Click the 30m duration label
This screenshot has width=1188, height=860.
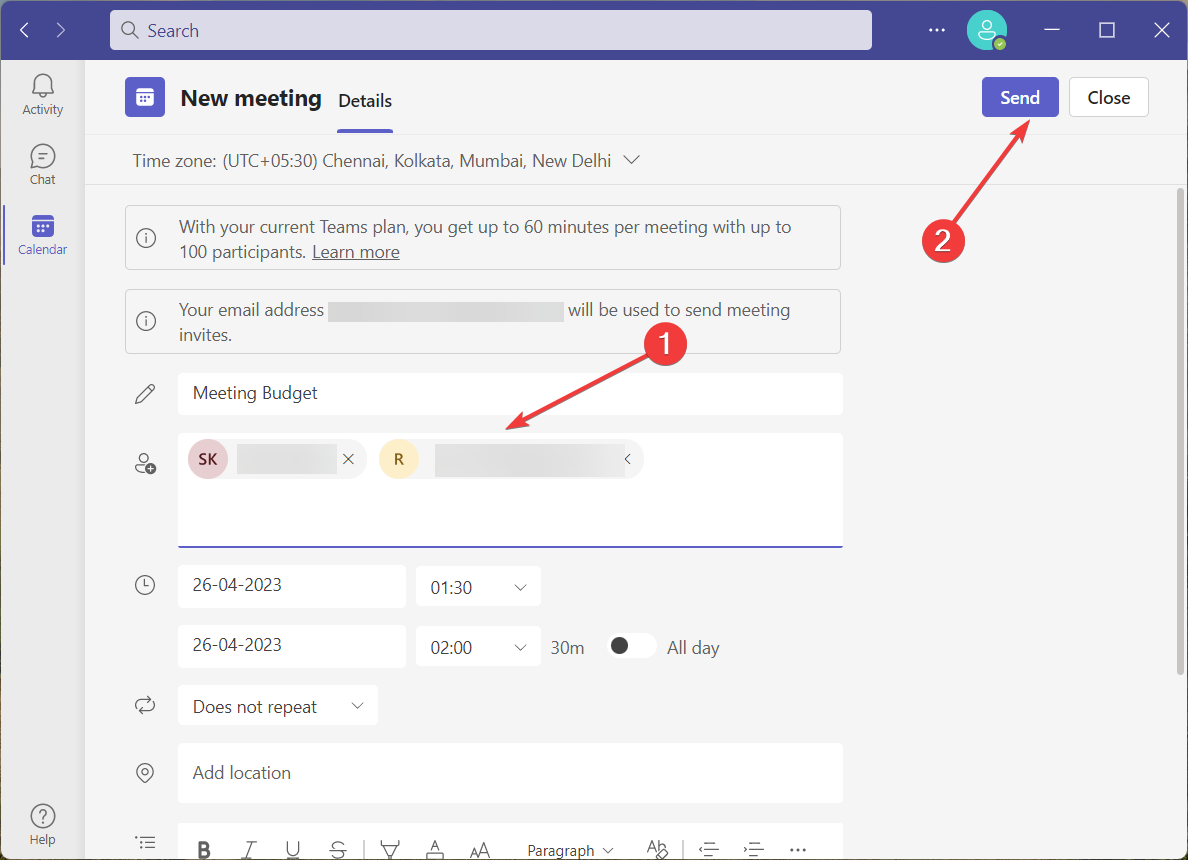coord(567,648)
